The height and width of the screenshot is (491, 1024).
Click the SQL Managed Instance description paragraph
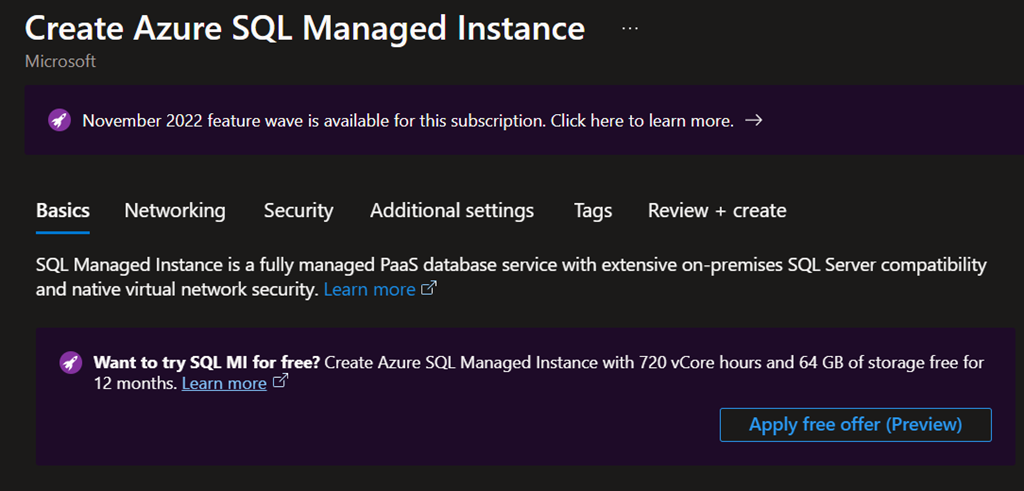[510, 266]
